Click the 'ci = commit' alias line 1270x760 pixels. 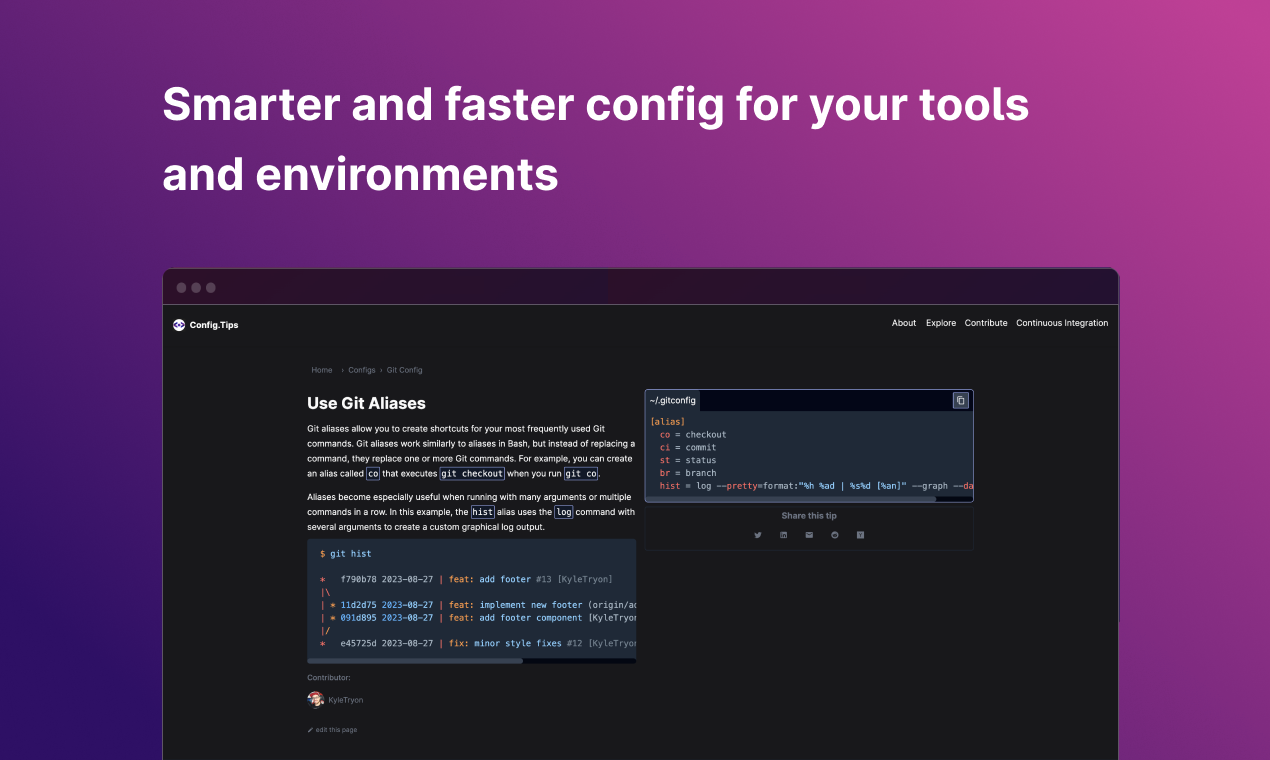pyautogui.click(x=688, y=447)
